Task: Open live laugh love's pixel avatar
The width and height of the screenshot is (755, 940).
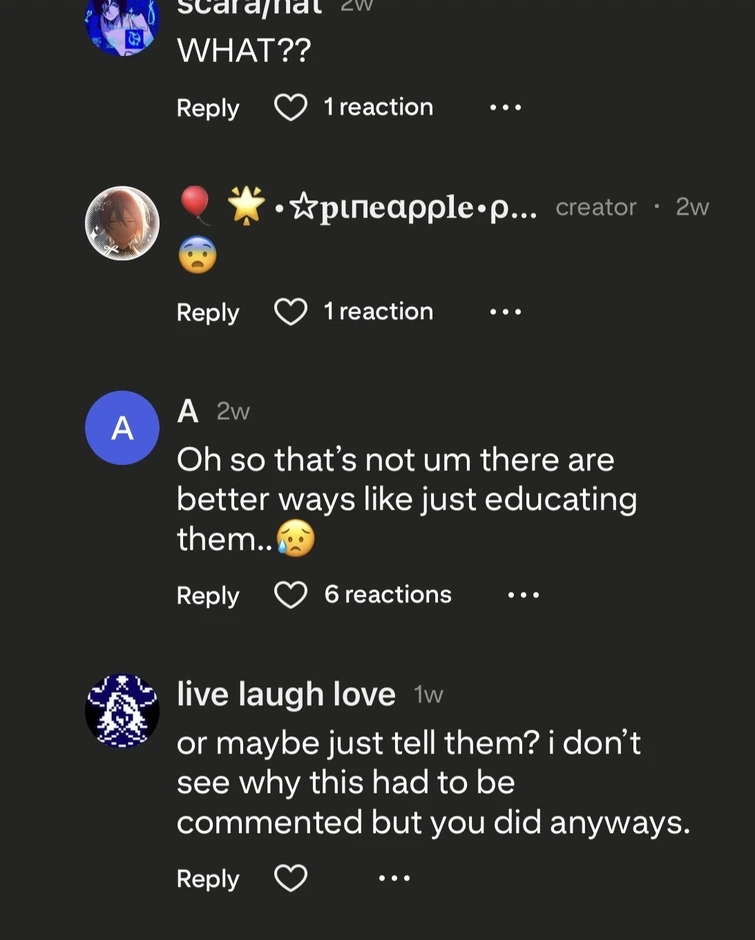Action: tap(122, 711)
